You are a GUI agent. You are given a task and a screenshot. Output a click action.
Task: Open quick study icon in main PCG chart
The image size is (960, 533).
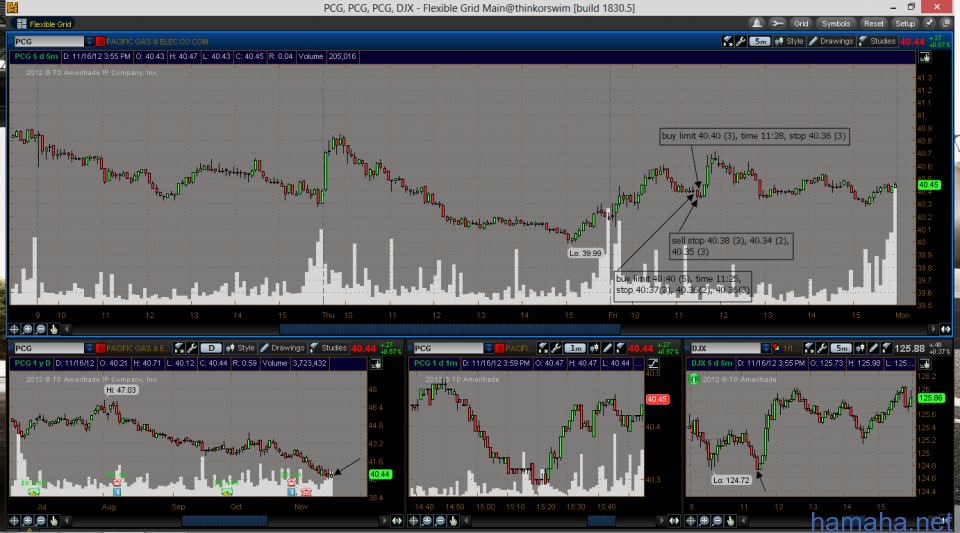[x=727, y=42]
